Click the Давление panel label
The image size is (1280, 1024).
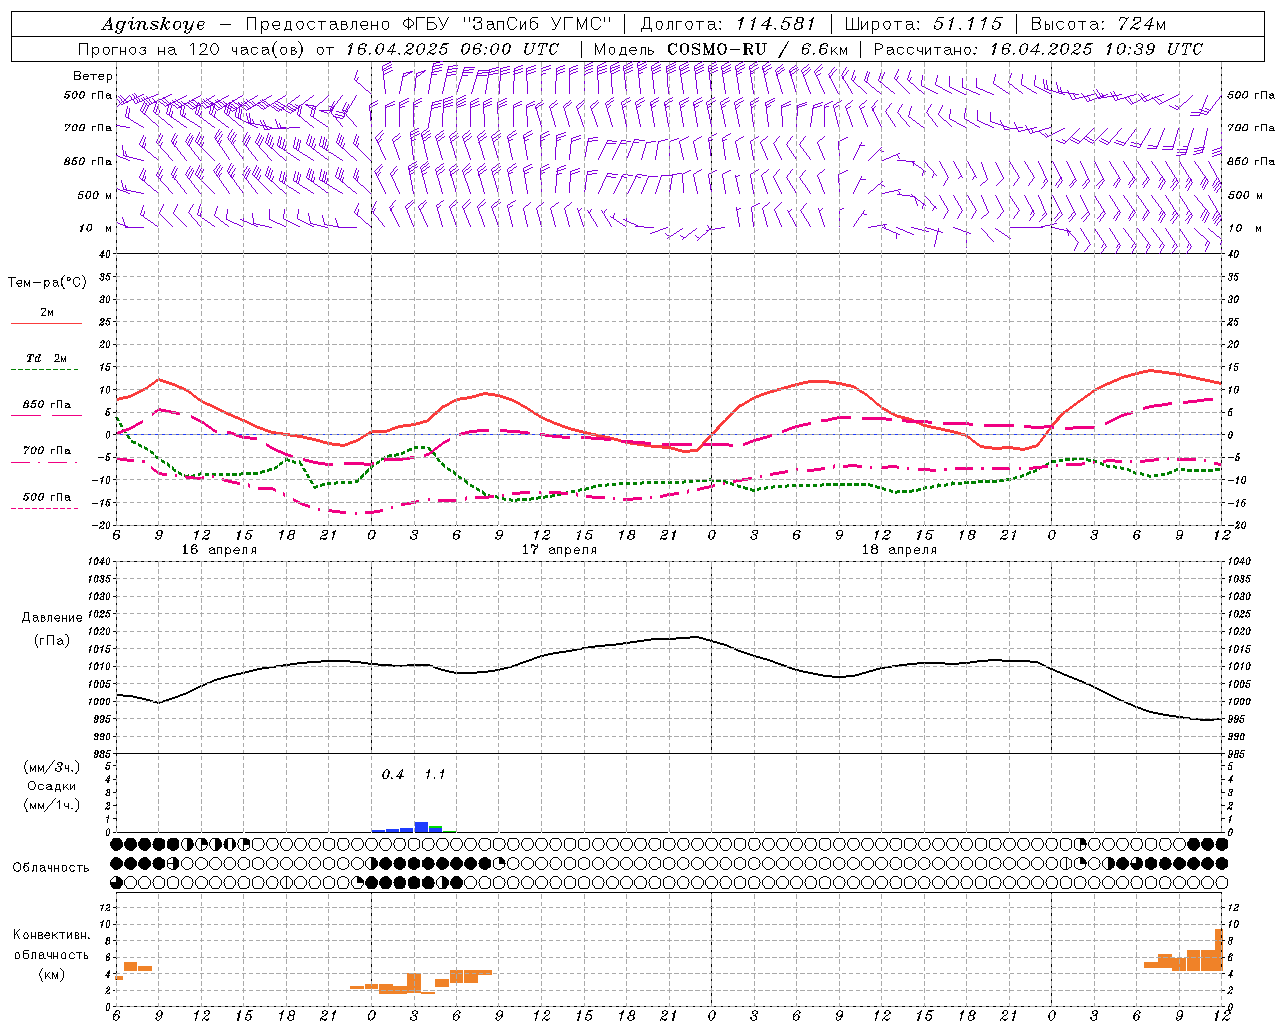[x=52, y=617]
